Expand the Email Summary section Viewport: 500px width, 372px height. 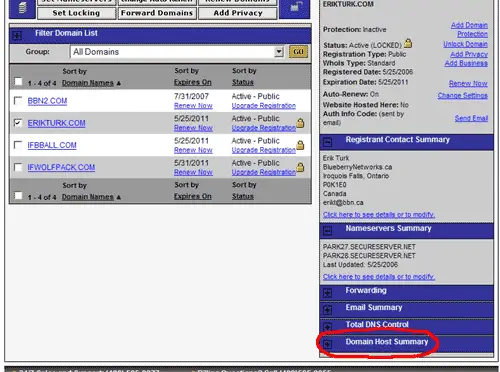[328, 310]
